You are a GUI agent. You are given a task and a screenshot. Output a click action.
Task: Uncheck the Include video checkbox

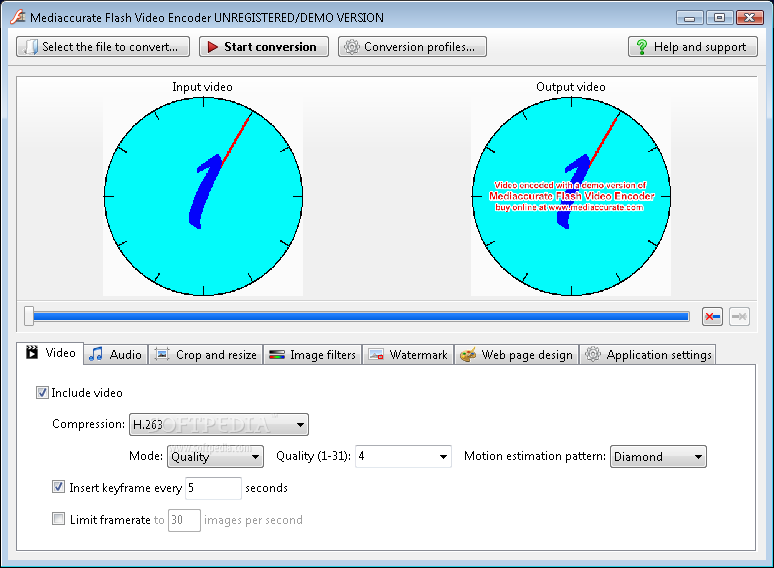click(x=42, y=393)
